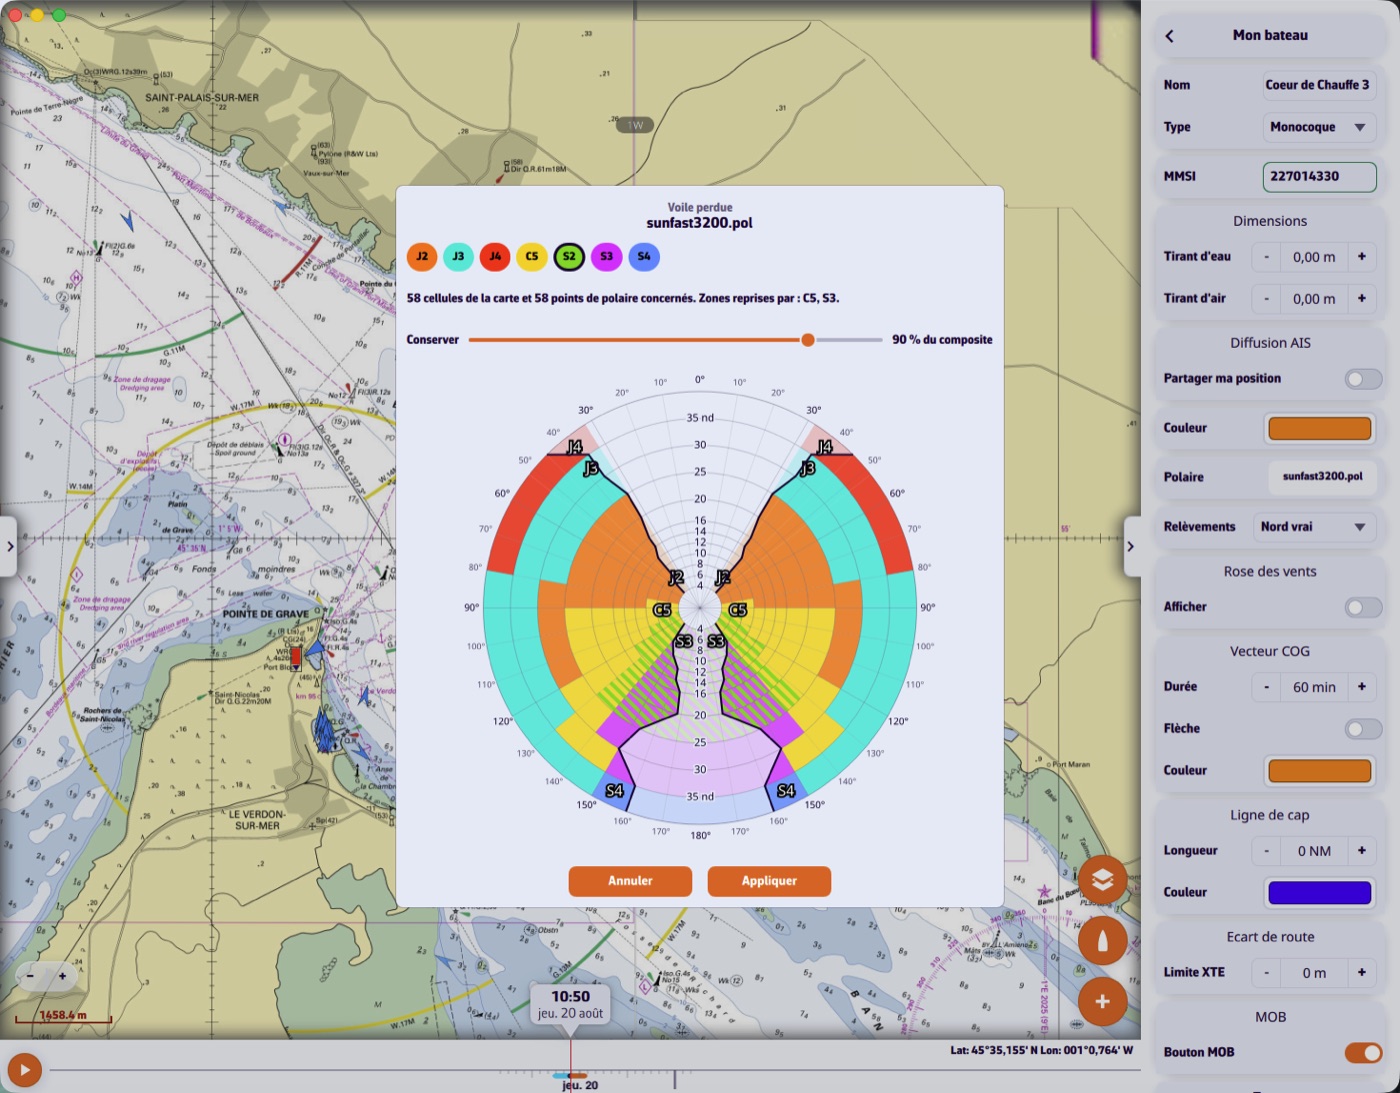
Task: Select the S2 sail chip
Action: [569, 257]
